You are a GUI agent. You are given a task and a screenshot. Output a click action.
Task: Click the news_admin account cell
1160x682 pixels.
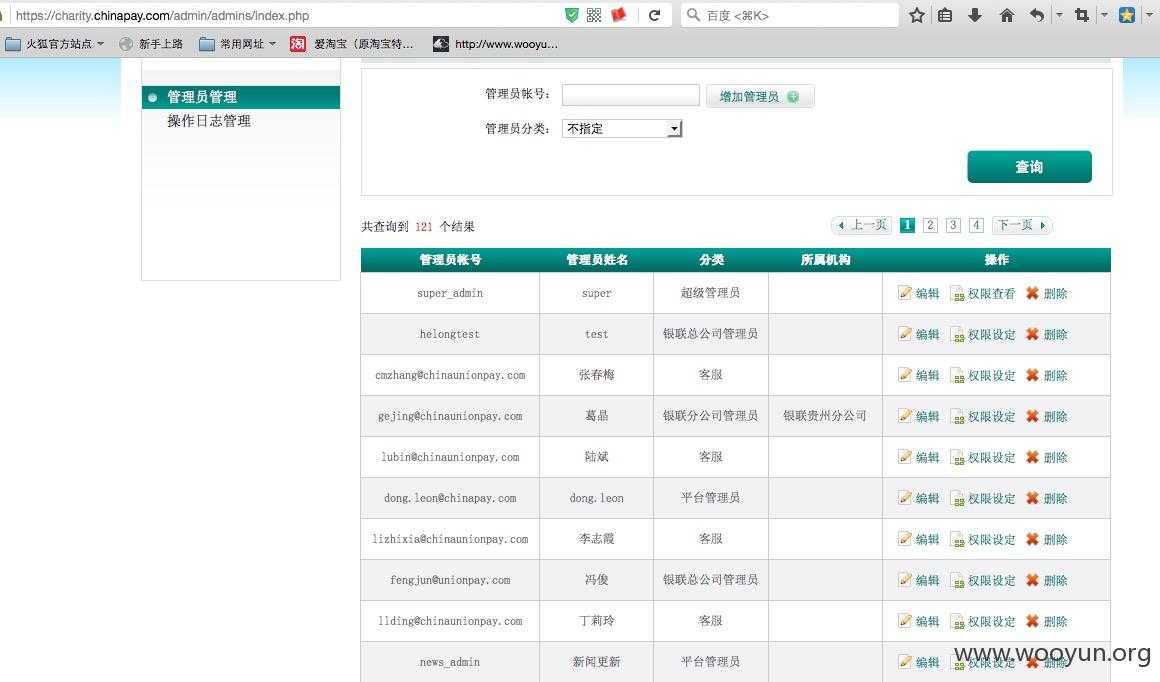click(450, 662)
